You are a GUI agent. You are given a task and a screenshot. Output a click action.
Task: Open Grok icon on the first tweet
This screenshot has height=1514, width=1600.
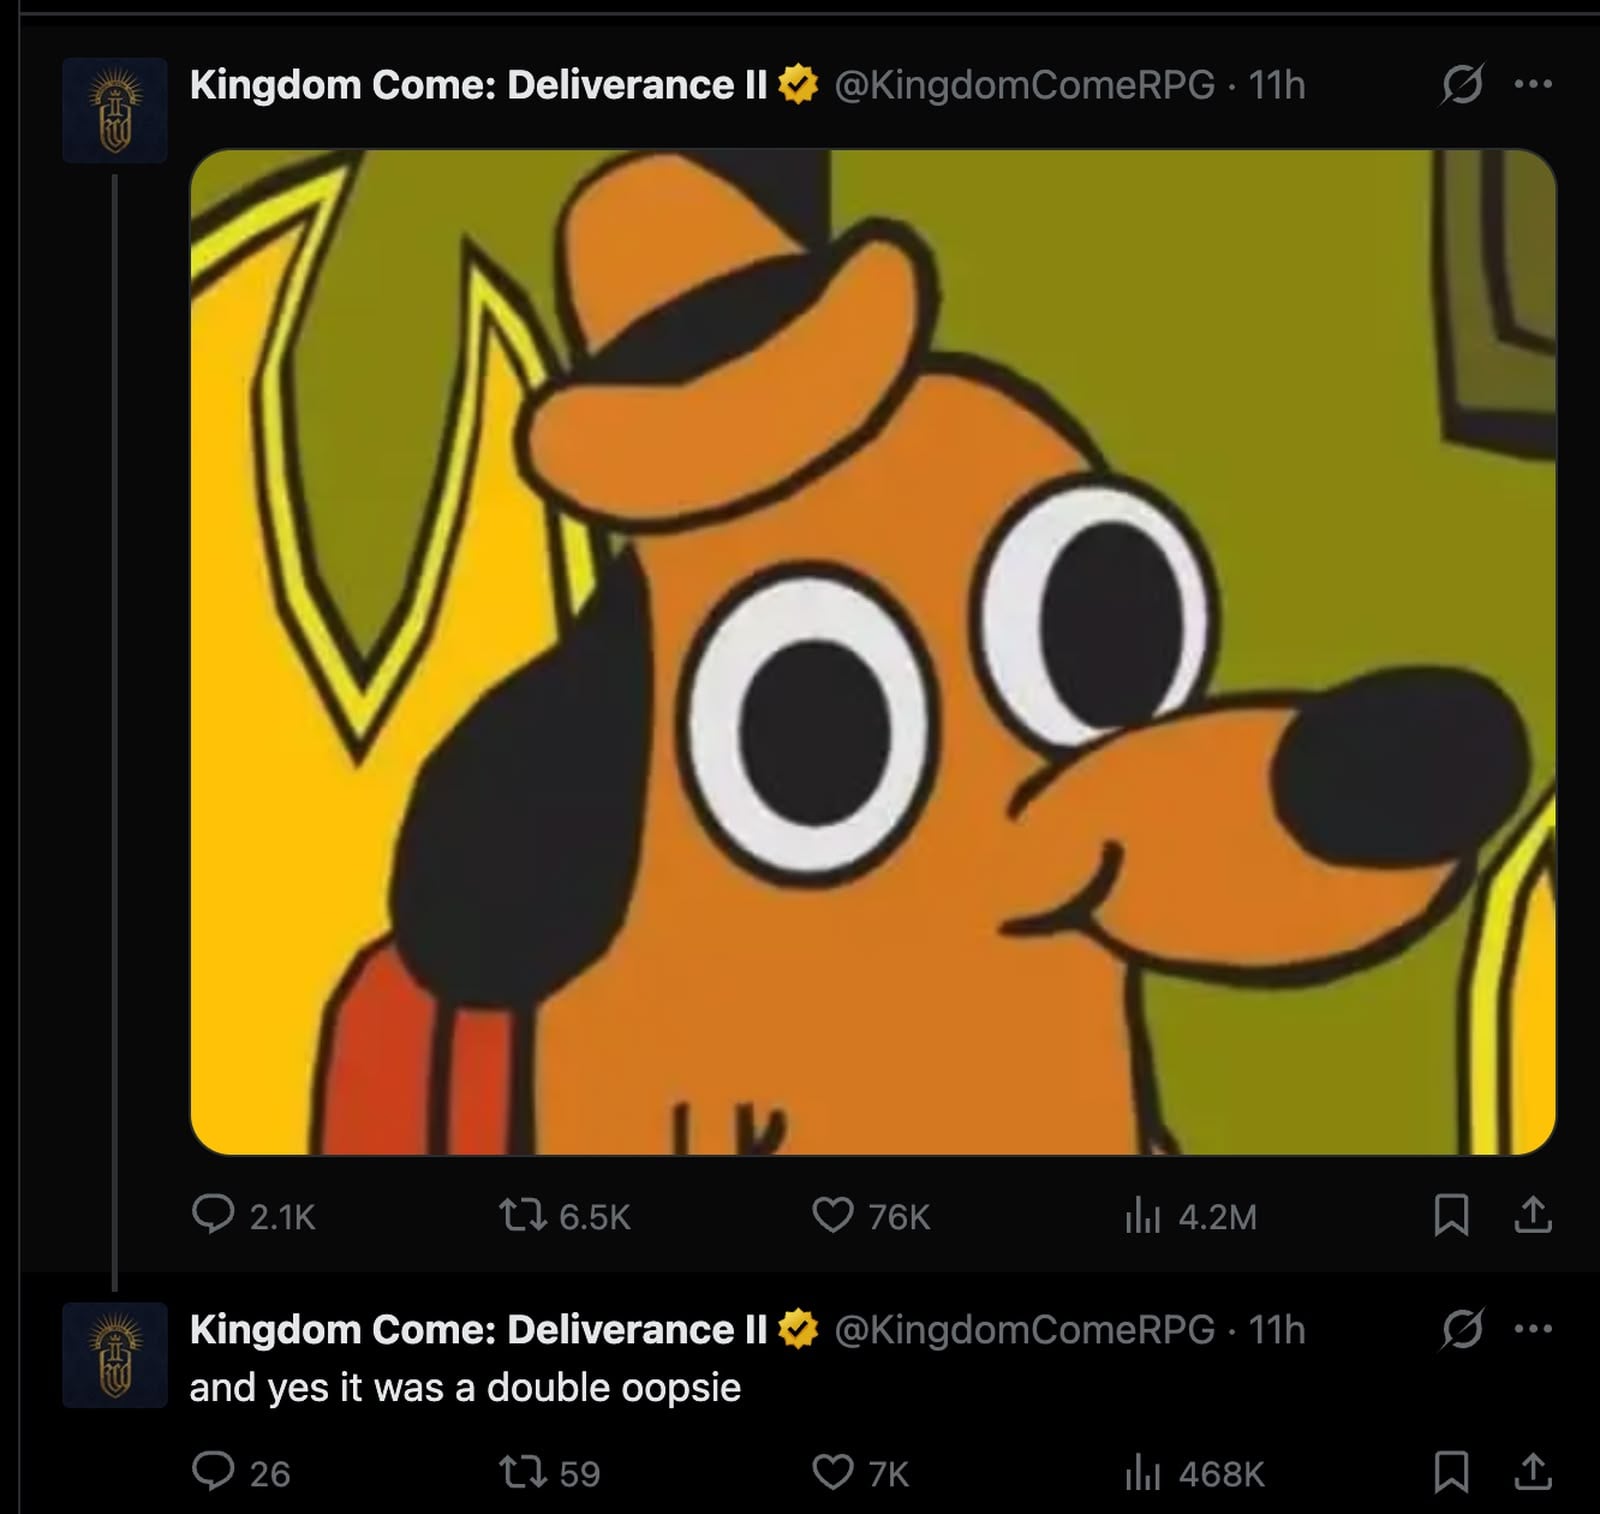(x=1461, y=85)
